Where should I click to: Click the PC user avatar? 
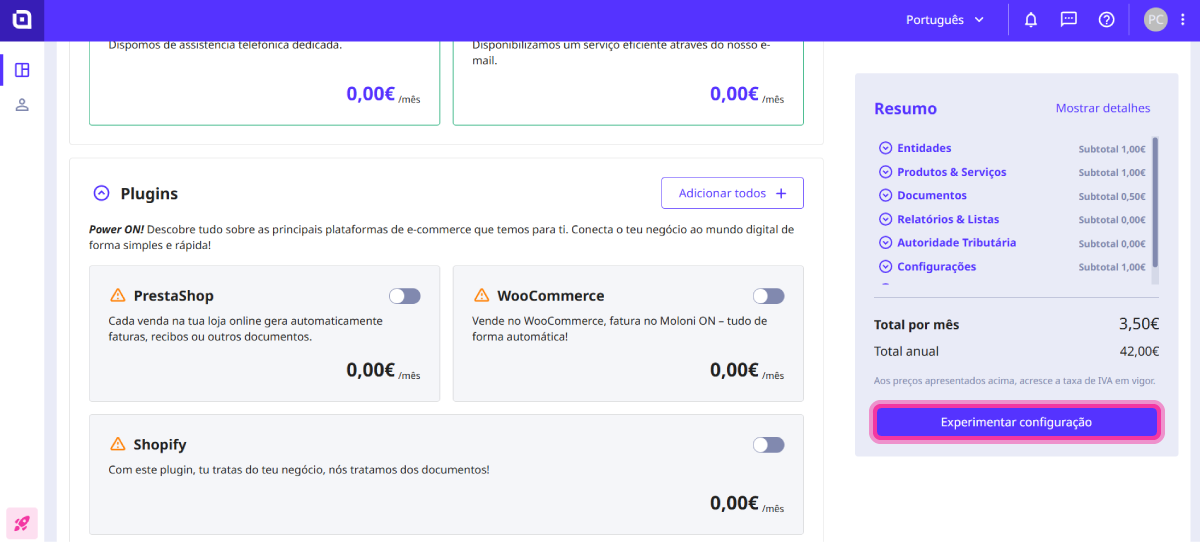click(1155, 20)
